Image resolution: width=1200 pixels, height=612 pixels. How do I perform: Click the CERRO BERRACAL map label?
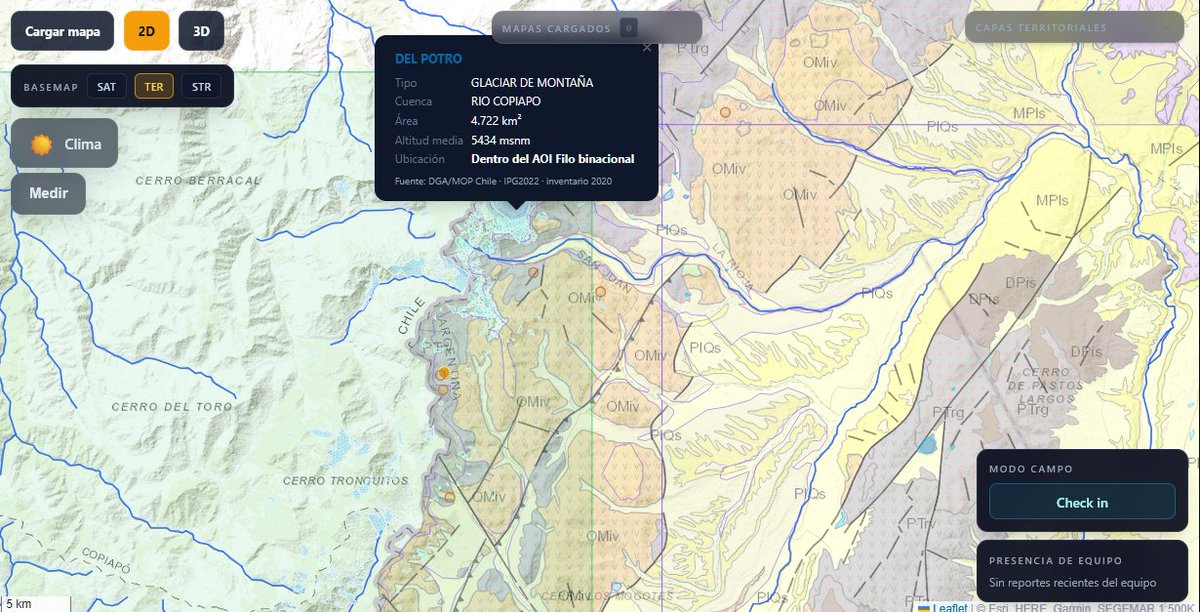click(x=197, y=181)
